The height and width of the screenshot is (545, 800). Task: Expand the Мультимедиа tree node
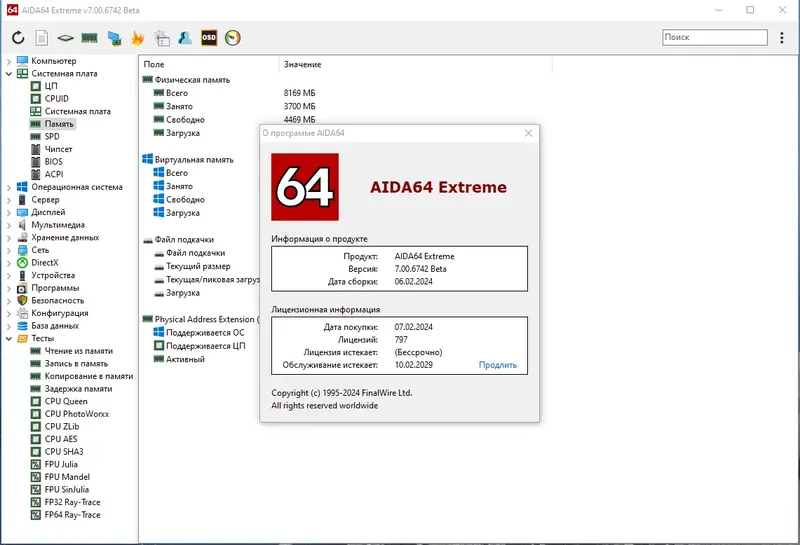pyautogui.click(x=9, y=225)
